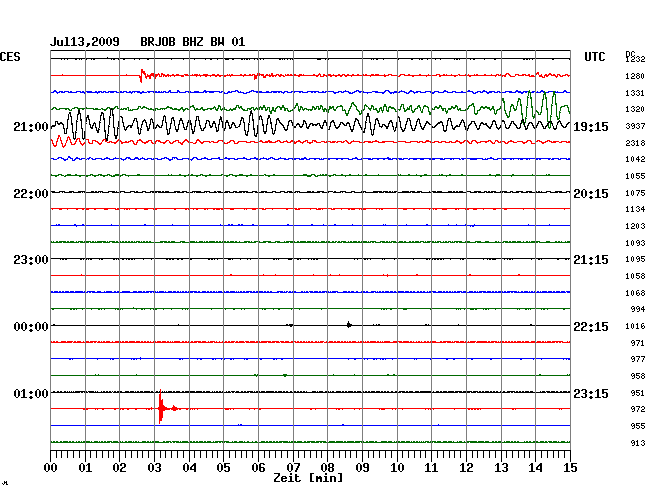
Task: Pick the DC value "1075"
Action: (635, 193)
